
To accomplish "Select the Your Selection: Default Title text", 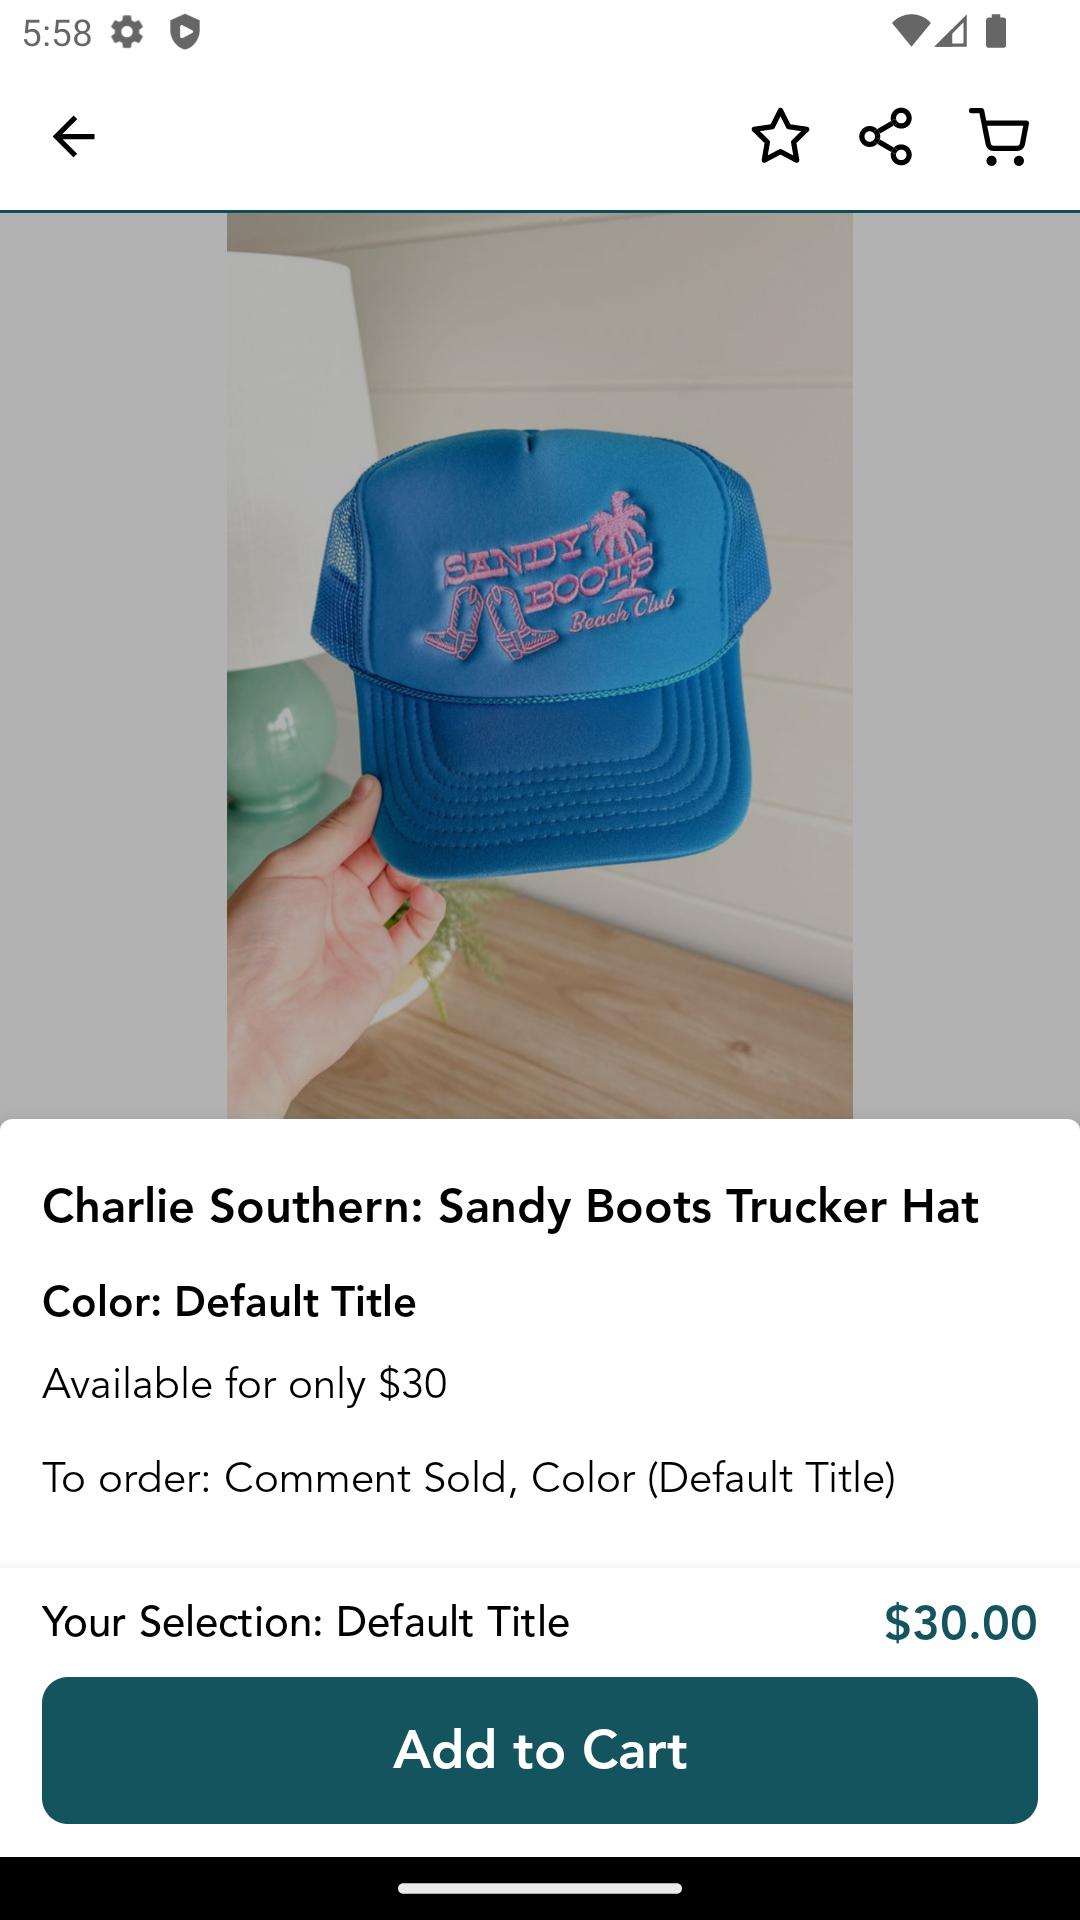I will click(306, 1621).
